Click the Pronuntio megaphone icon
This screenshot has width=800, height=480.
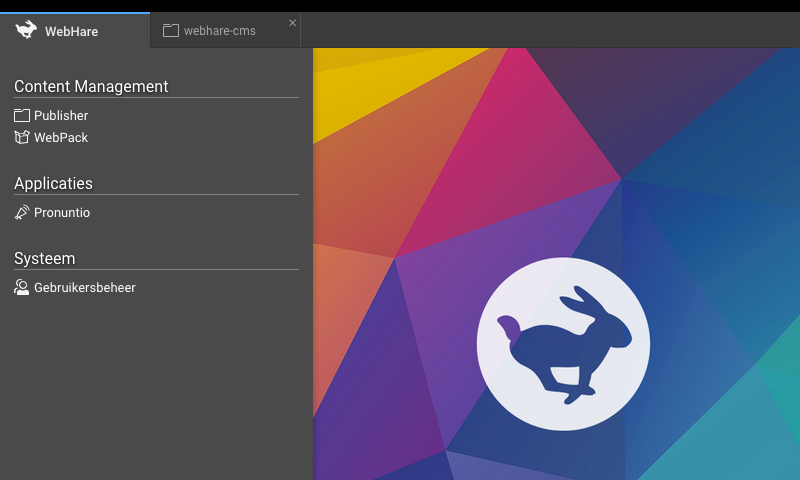coord(22,212)
